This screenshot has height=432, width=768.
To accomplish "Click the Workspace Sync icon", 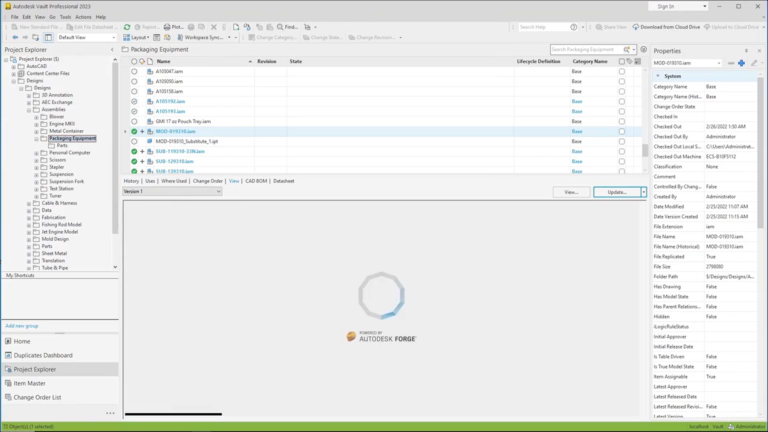I will pyautogui.click(x=180, y=37).
